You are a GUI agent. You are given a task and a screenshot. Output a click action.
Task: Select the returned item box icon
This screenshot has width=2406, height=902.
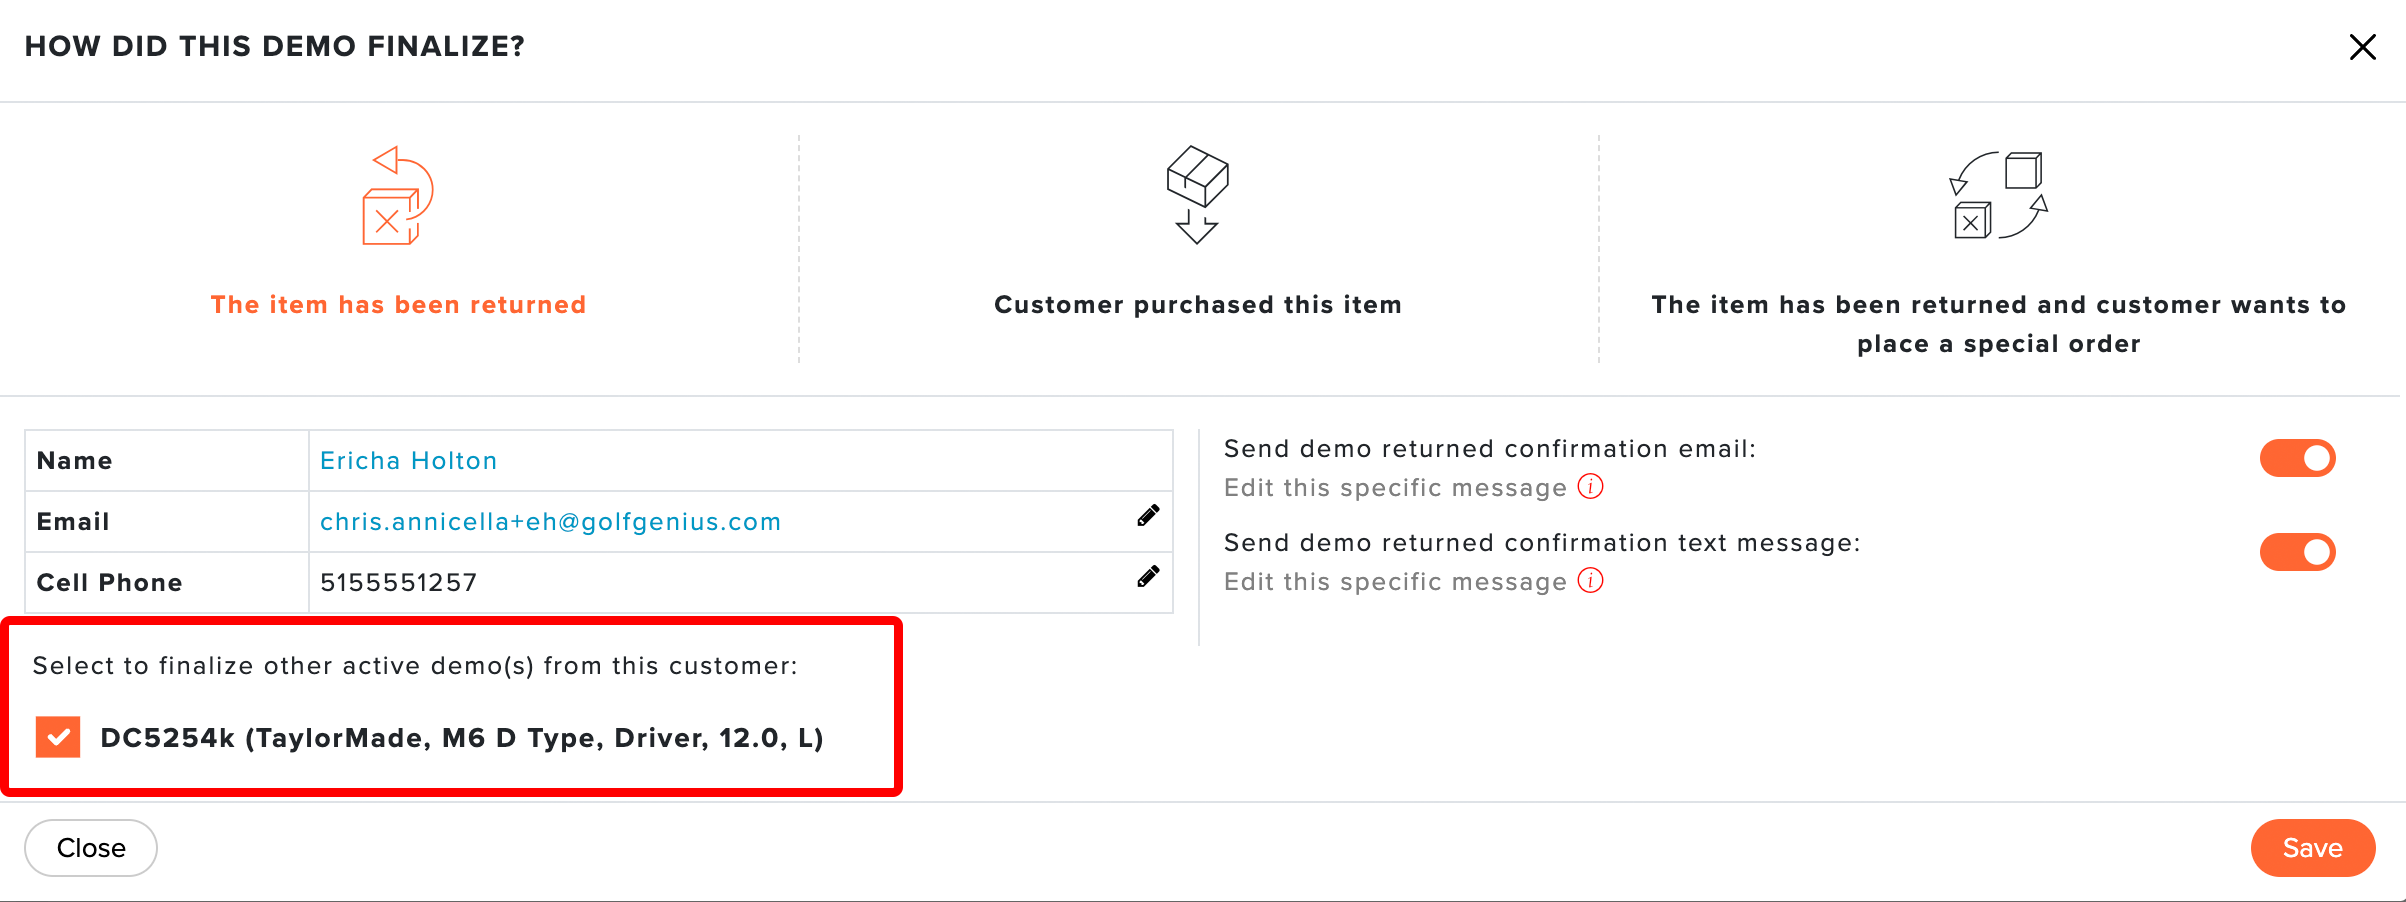(x=398, y=196)
